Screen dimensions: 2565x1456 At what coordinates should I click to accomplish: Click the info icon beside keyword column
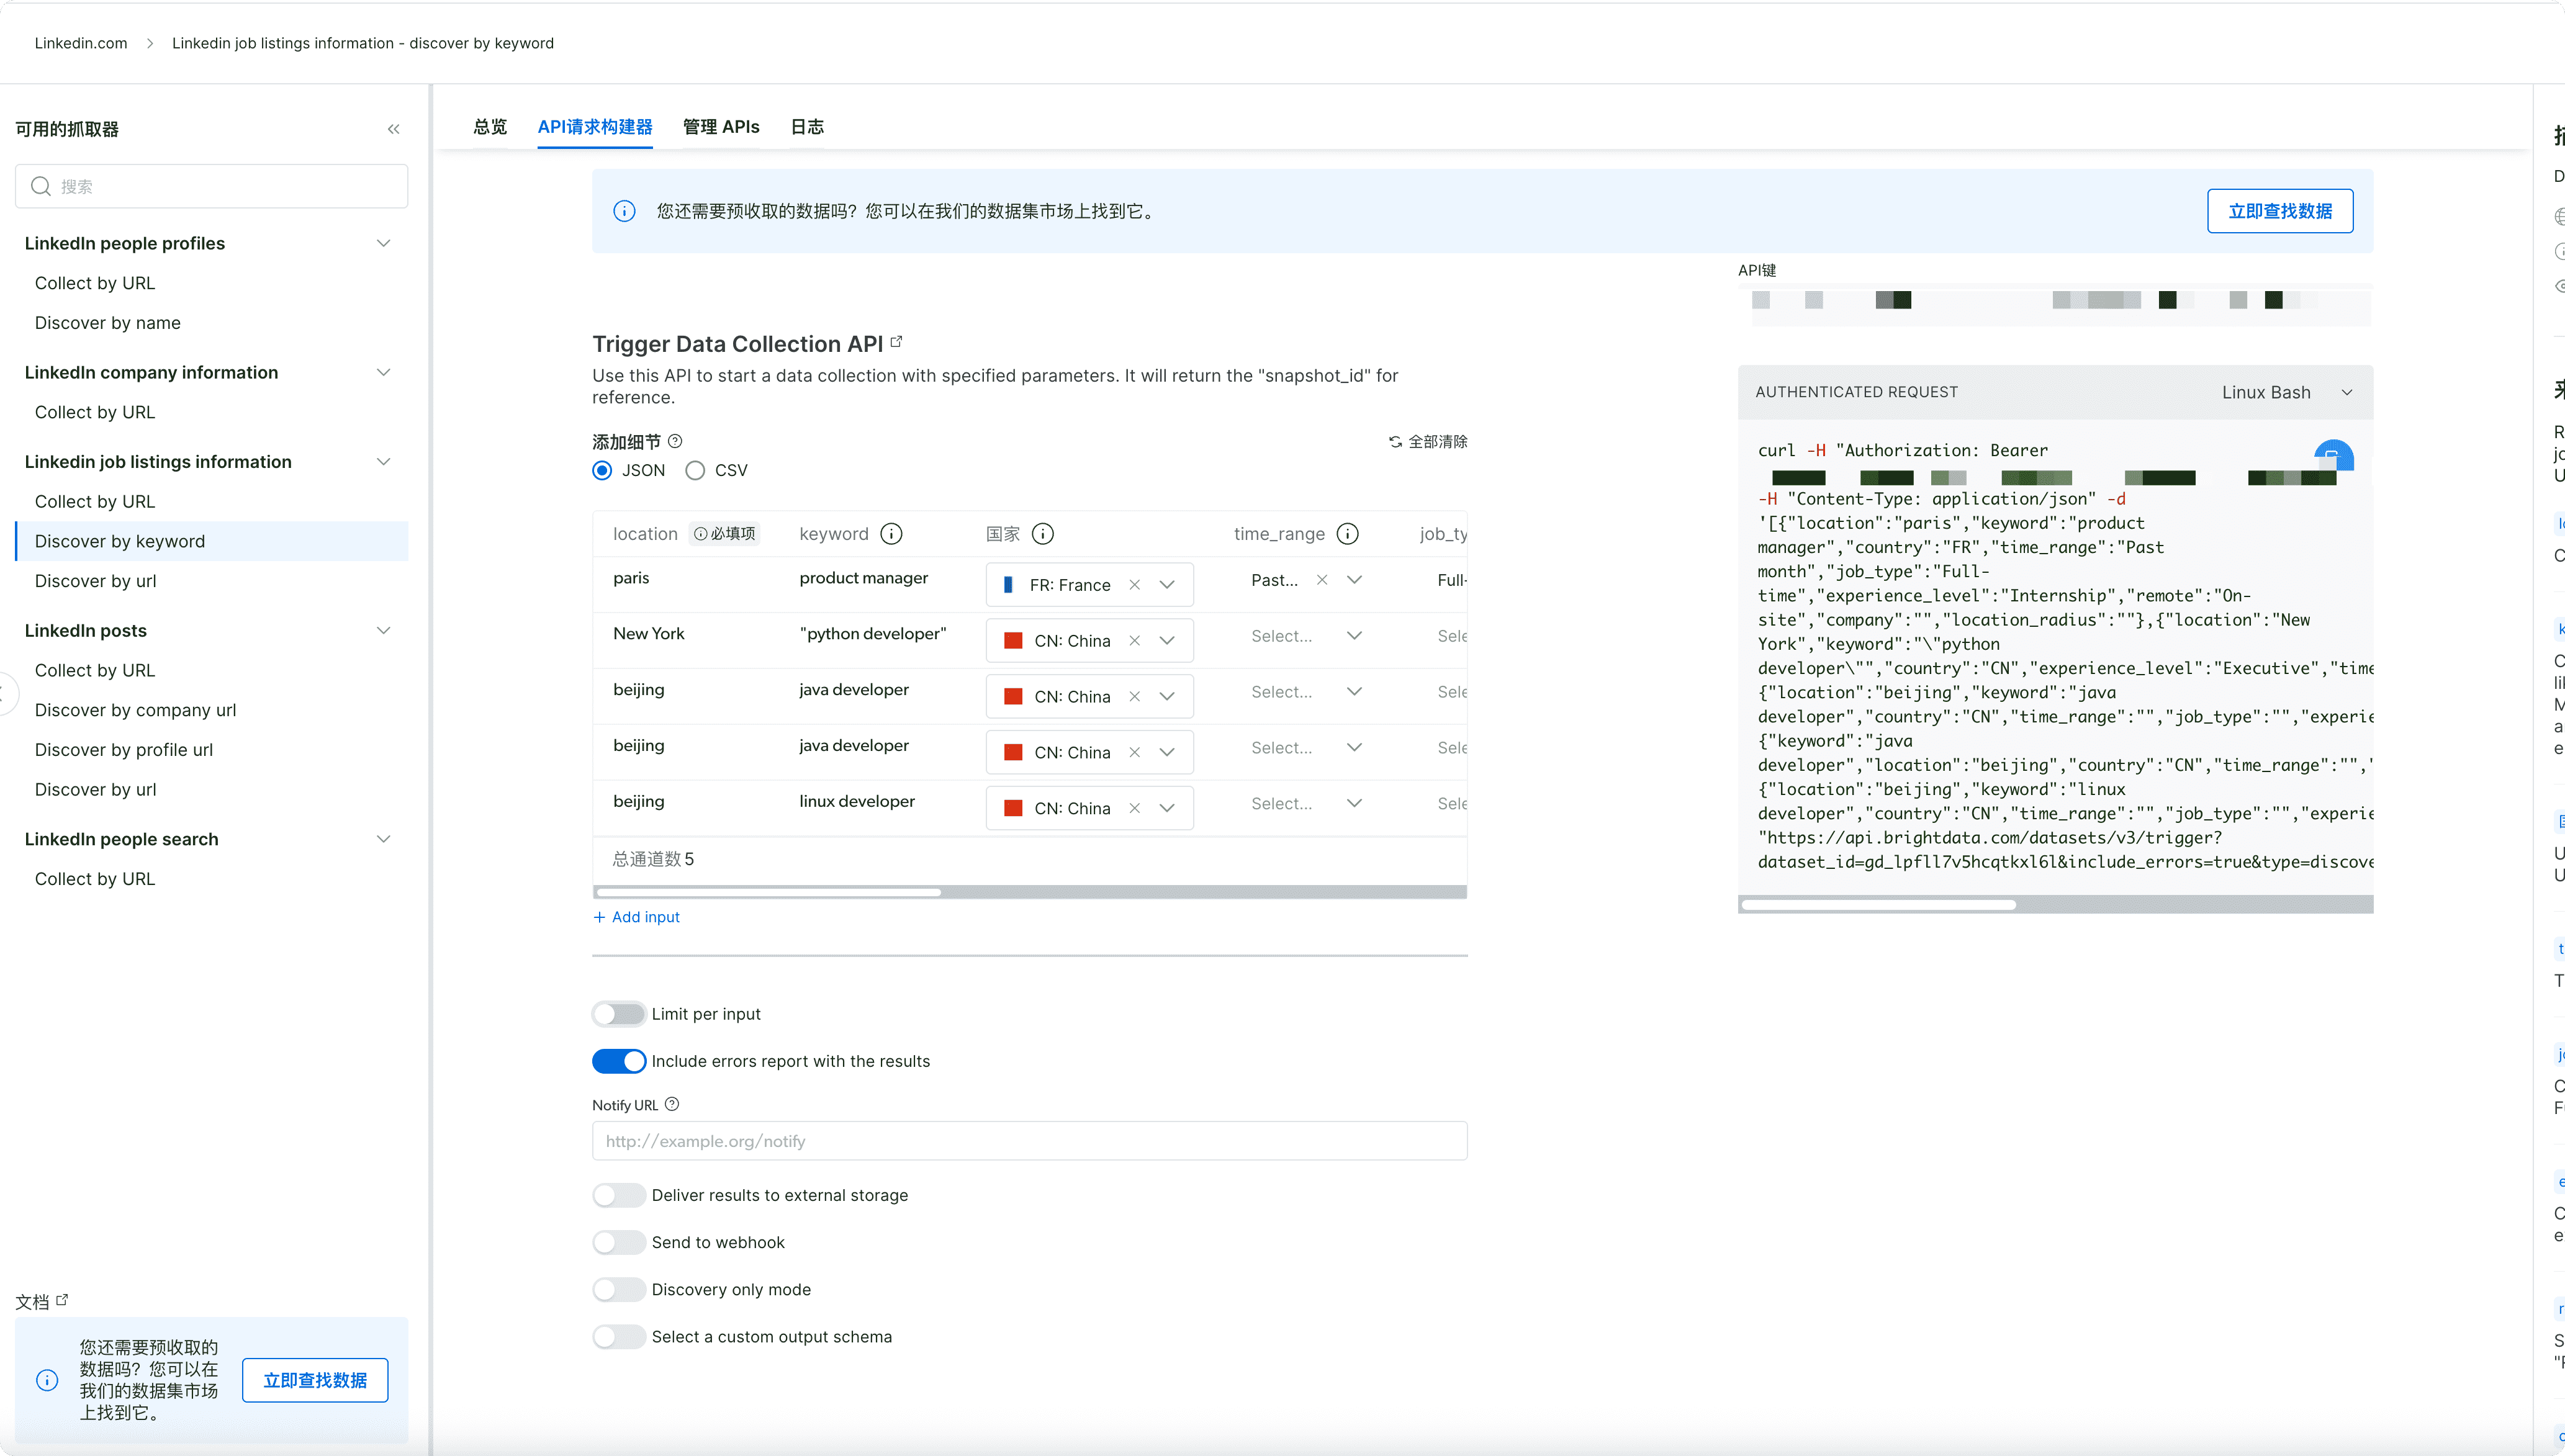(x=891, y=534)
